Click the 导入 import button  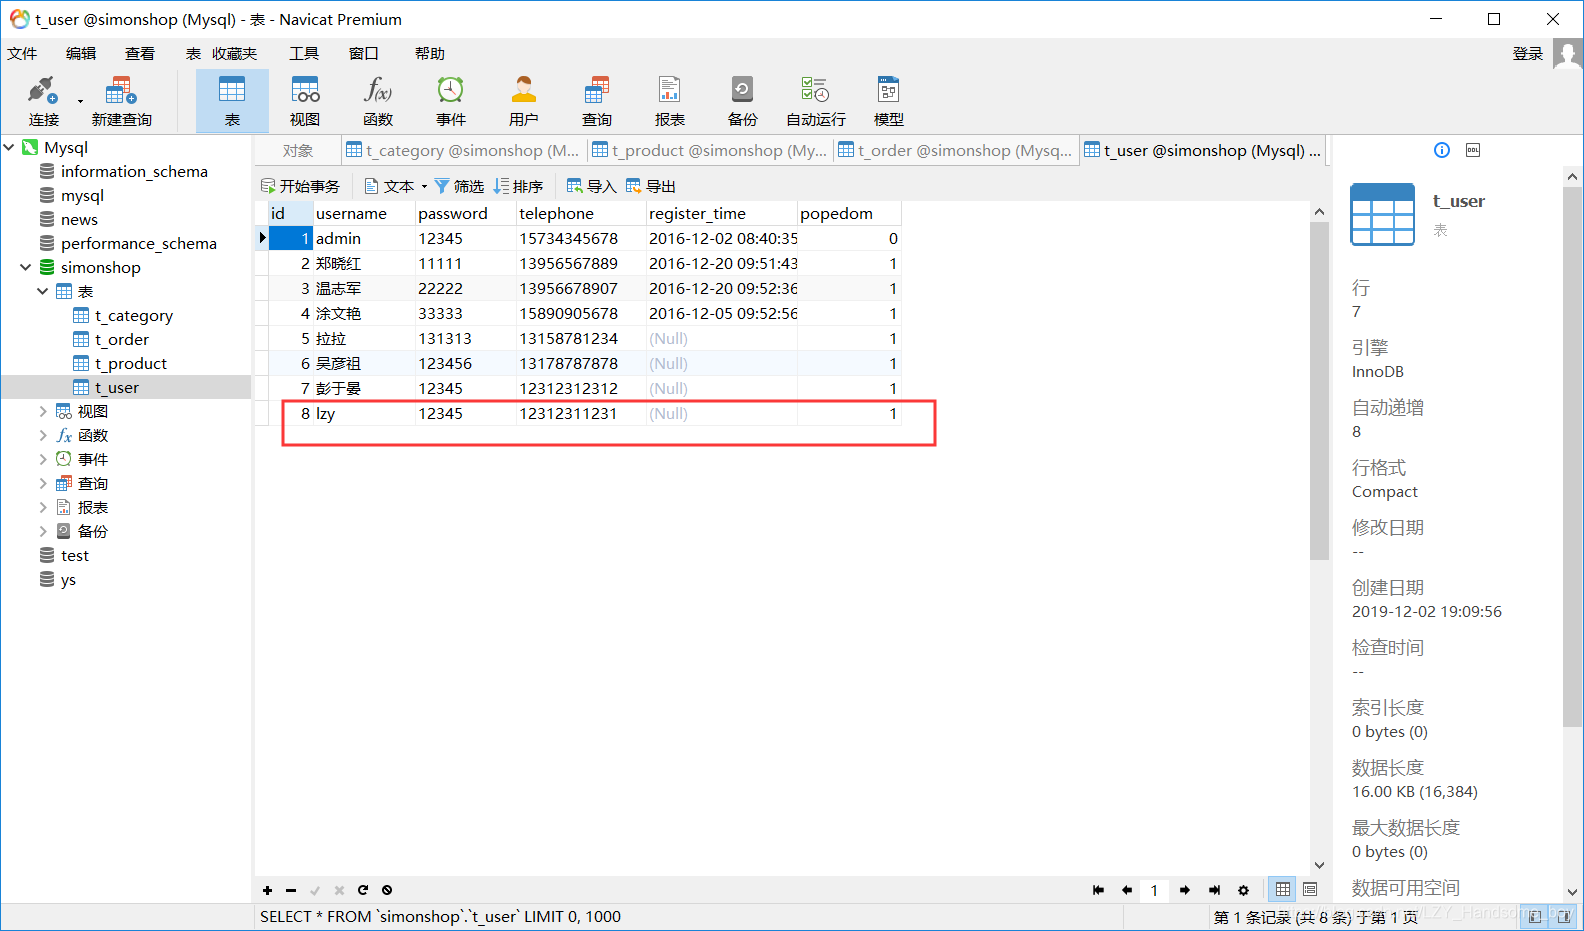click(591, 186)
